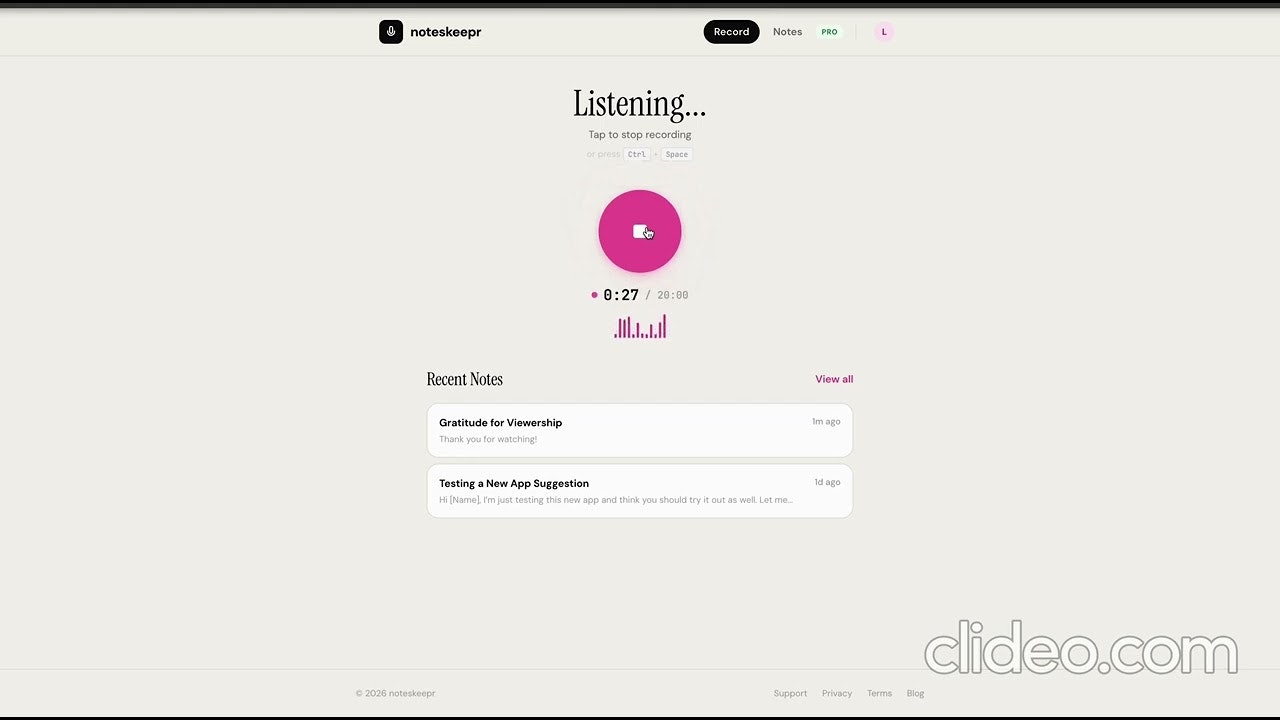This screenshot has width=1280, height=720.
Task: Click the noteskeepr wordmark in the header
Action: pyautogui.click(x=446, y=31)
